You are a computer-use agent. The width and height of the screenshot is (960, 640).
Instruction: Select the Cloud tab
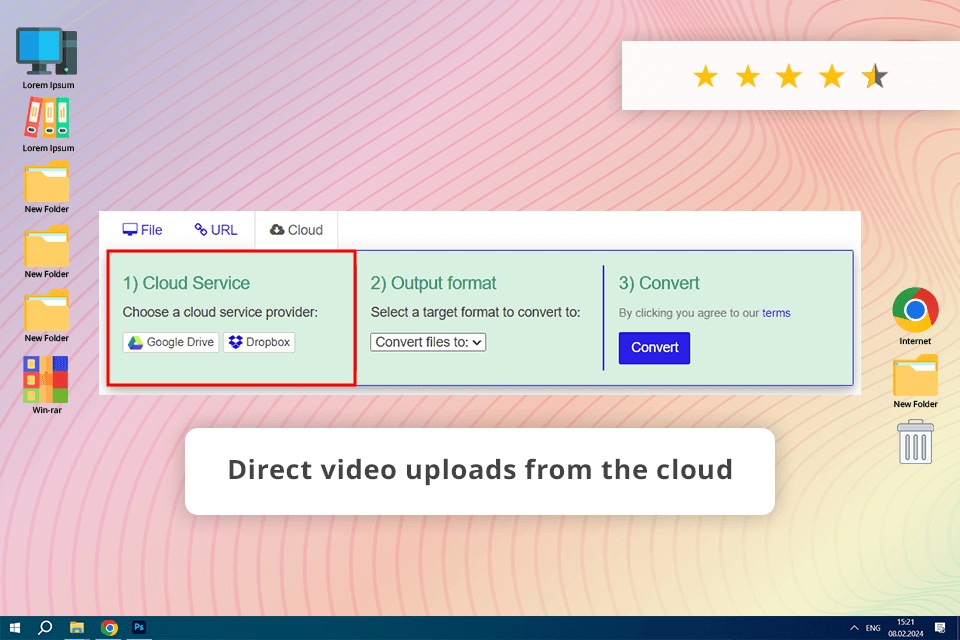296,230
